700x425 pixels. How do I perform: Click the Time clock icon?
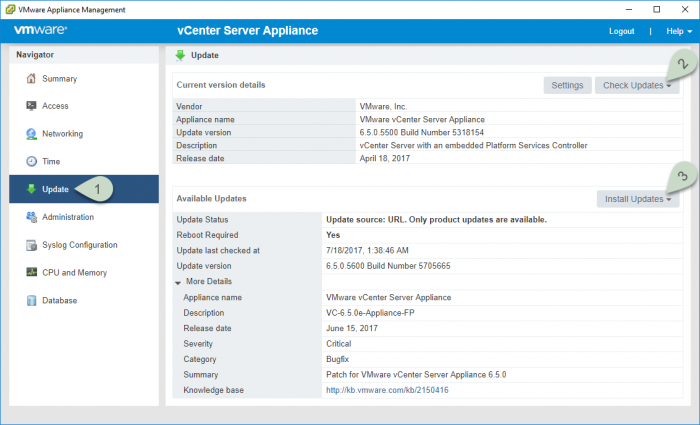point(31,161)
